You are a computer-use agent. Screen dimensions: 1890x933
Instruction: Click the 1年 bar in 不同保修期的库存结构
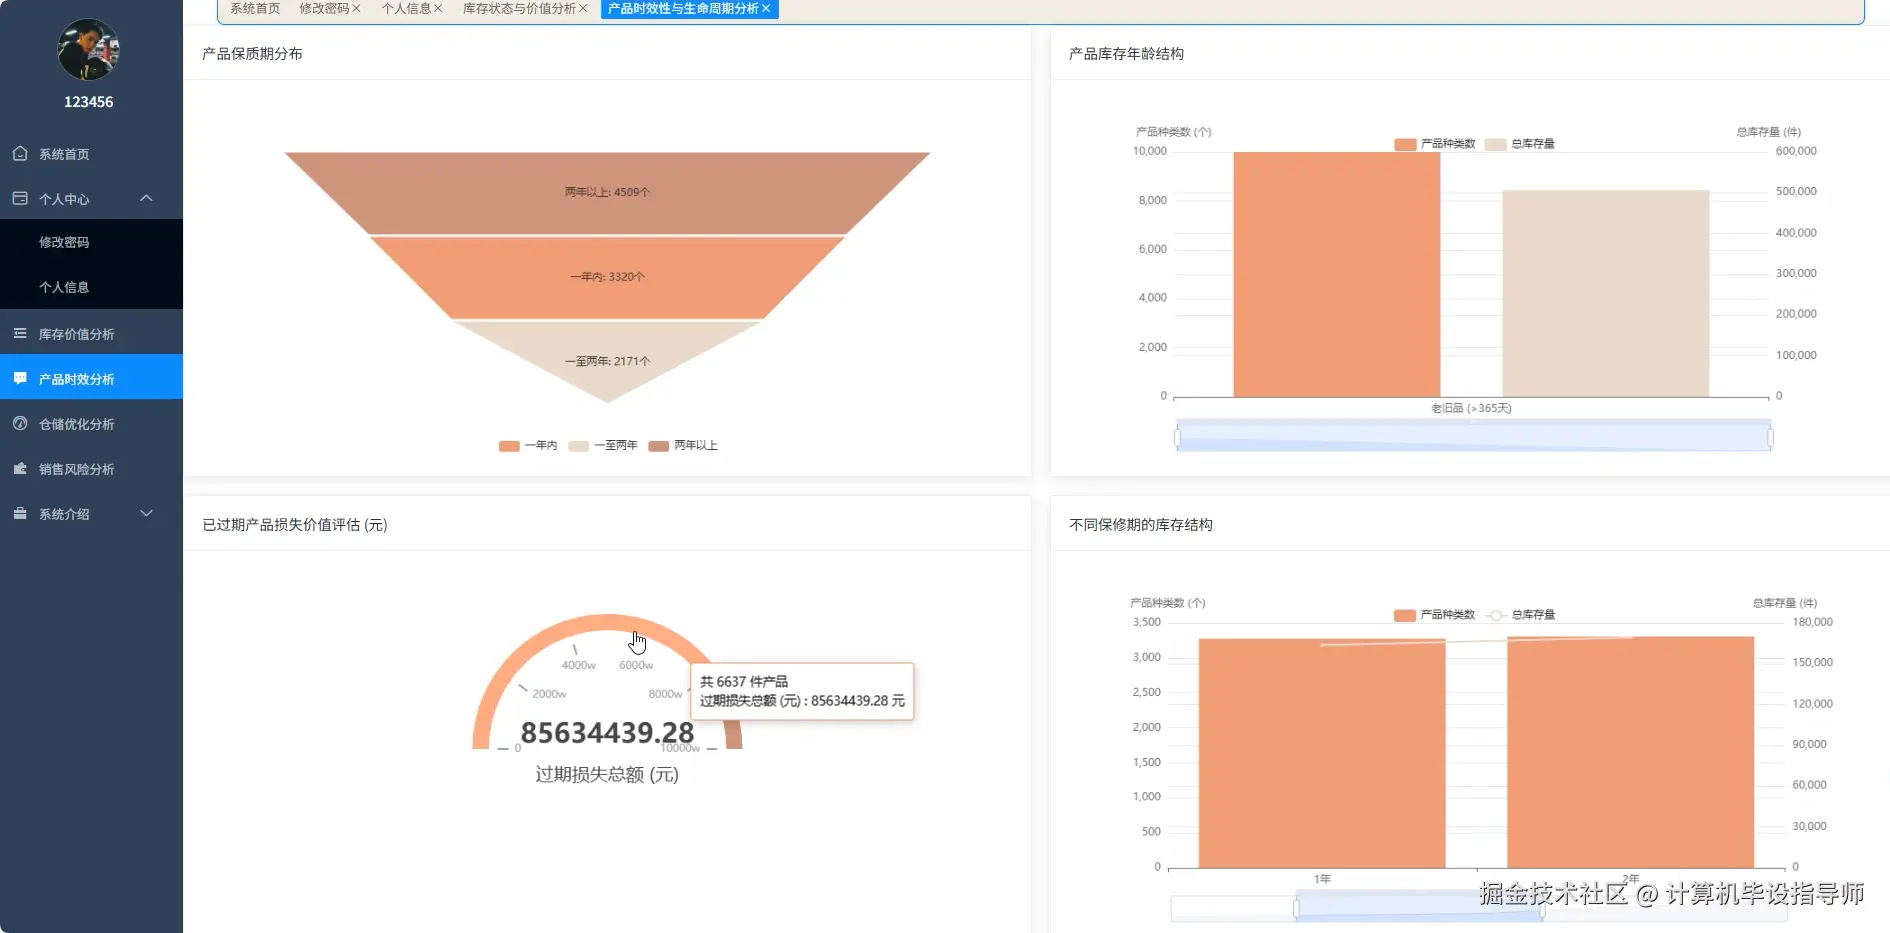click(1322, 753)
